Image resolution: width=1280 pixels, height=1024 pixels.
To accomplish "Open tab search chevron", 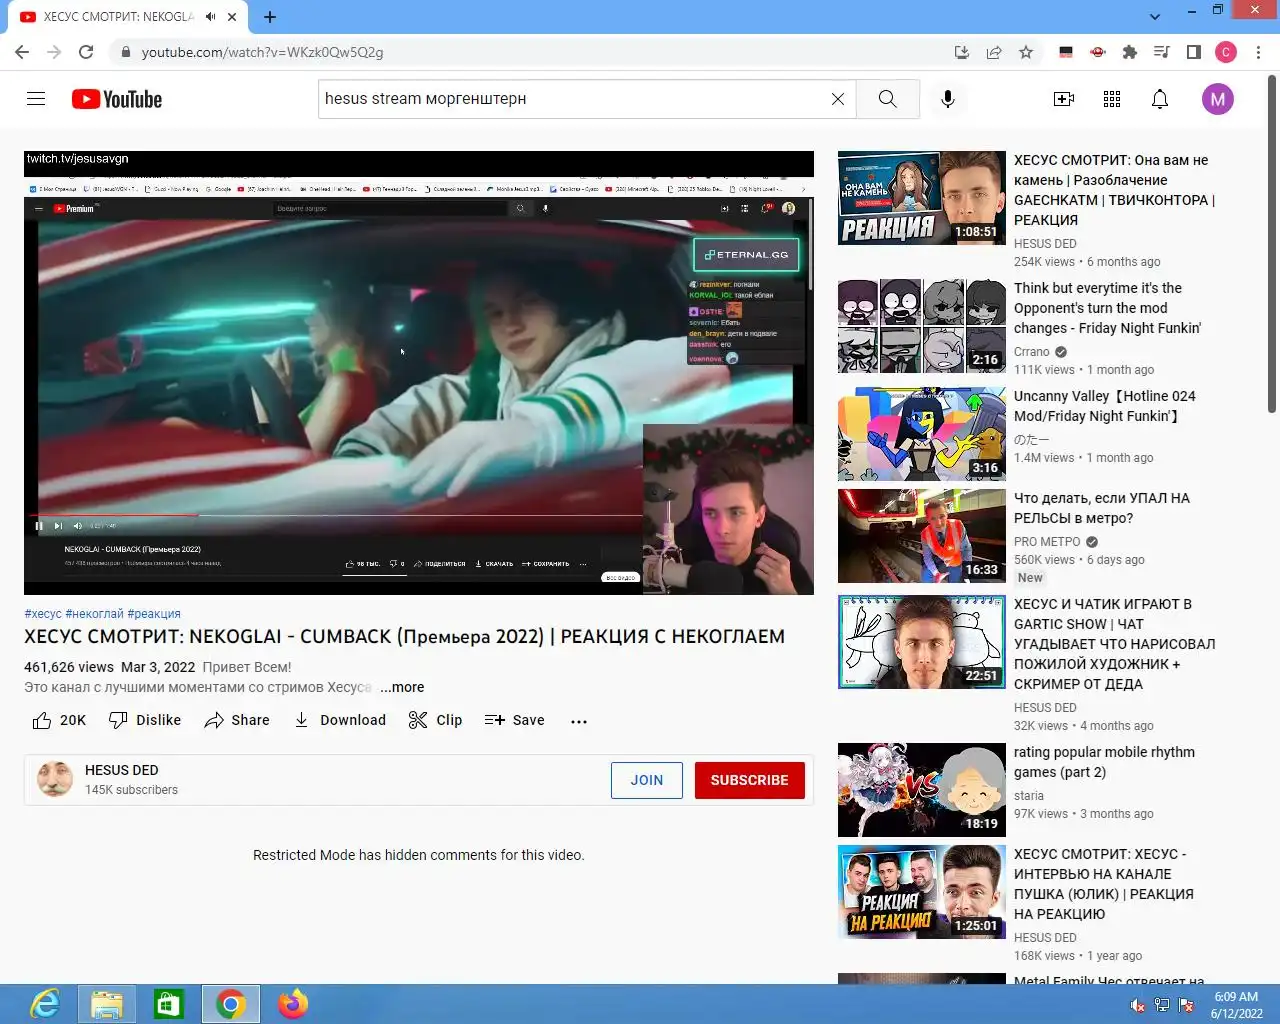I will tap(1155, 16).
